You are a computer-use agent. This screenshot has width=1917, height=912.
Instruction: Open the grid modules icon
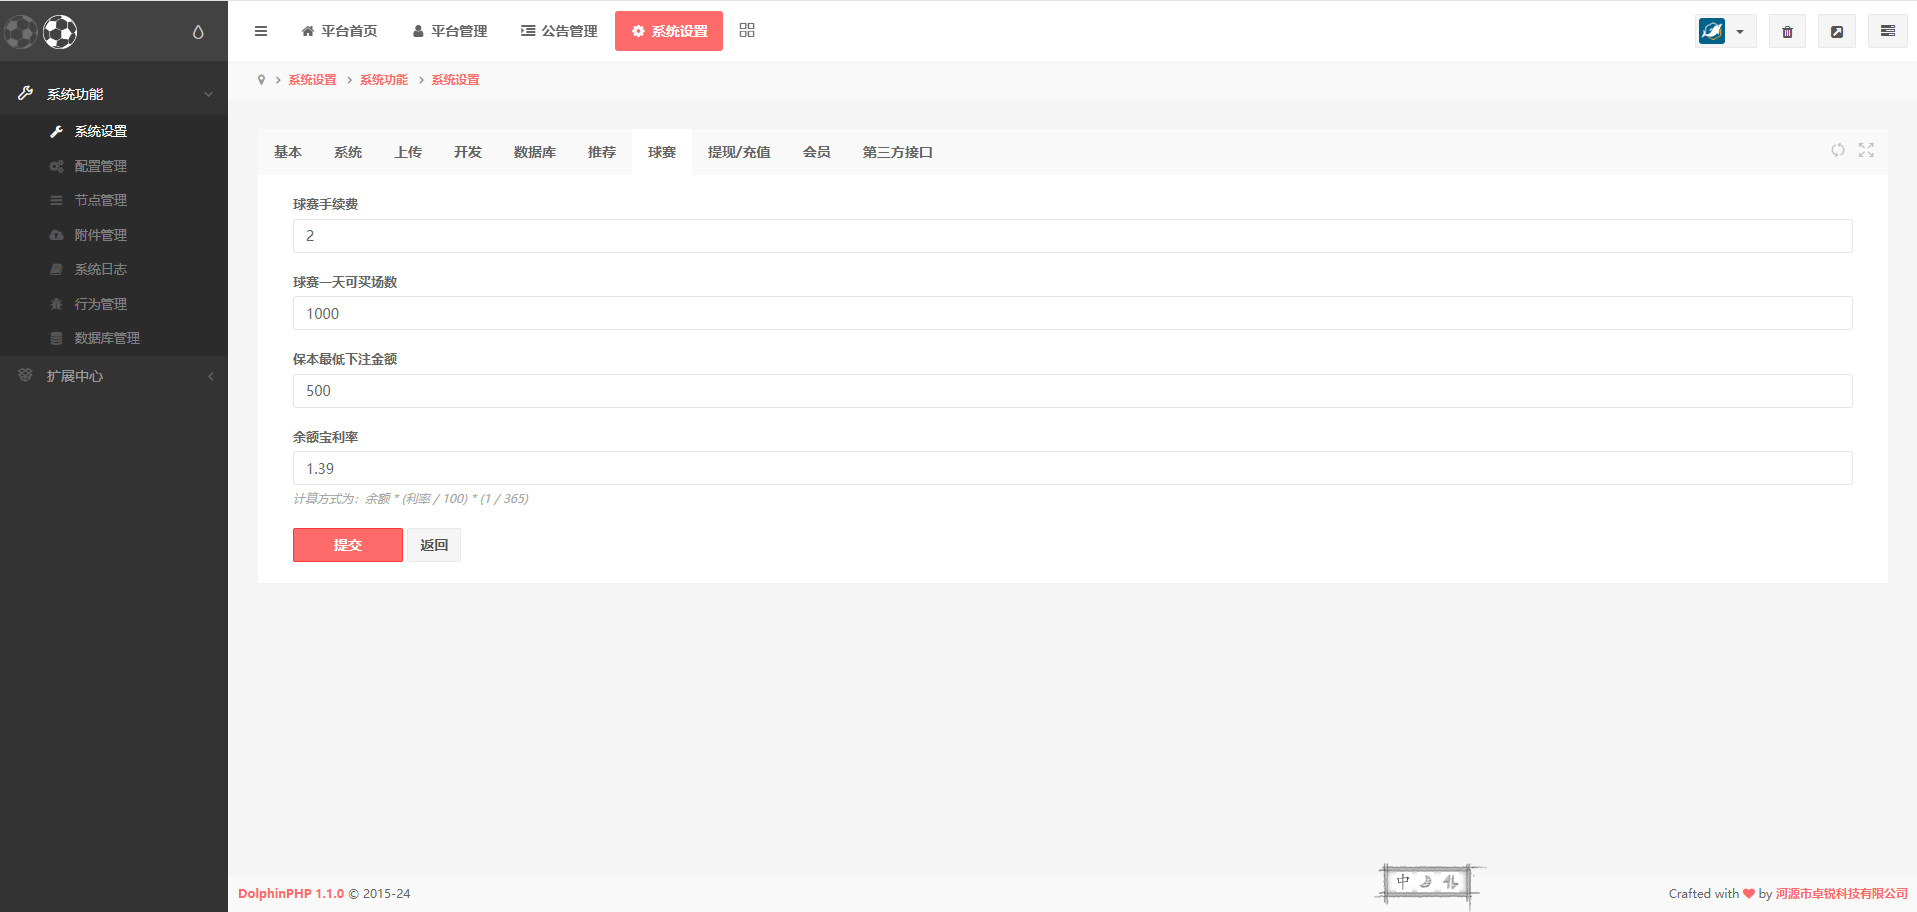pyautogui.click(x=747, y=31)
